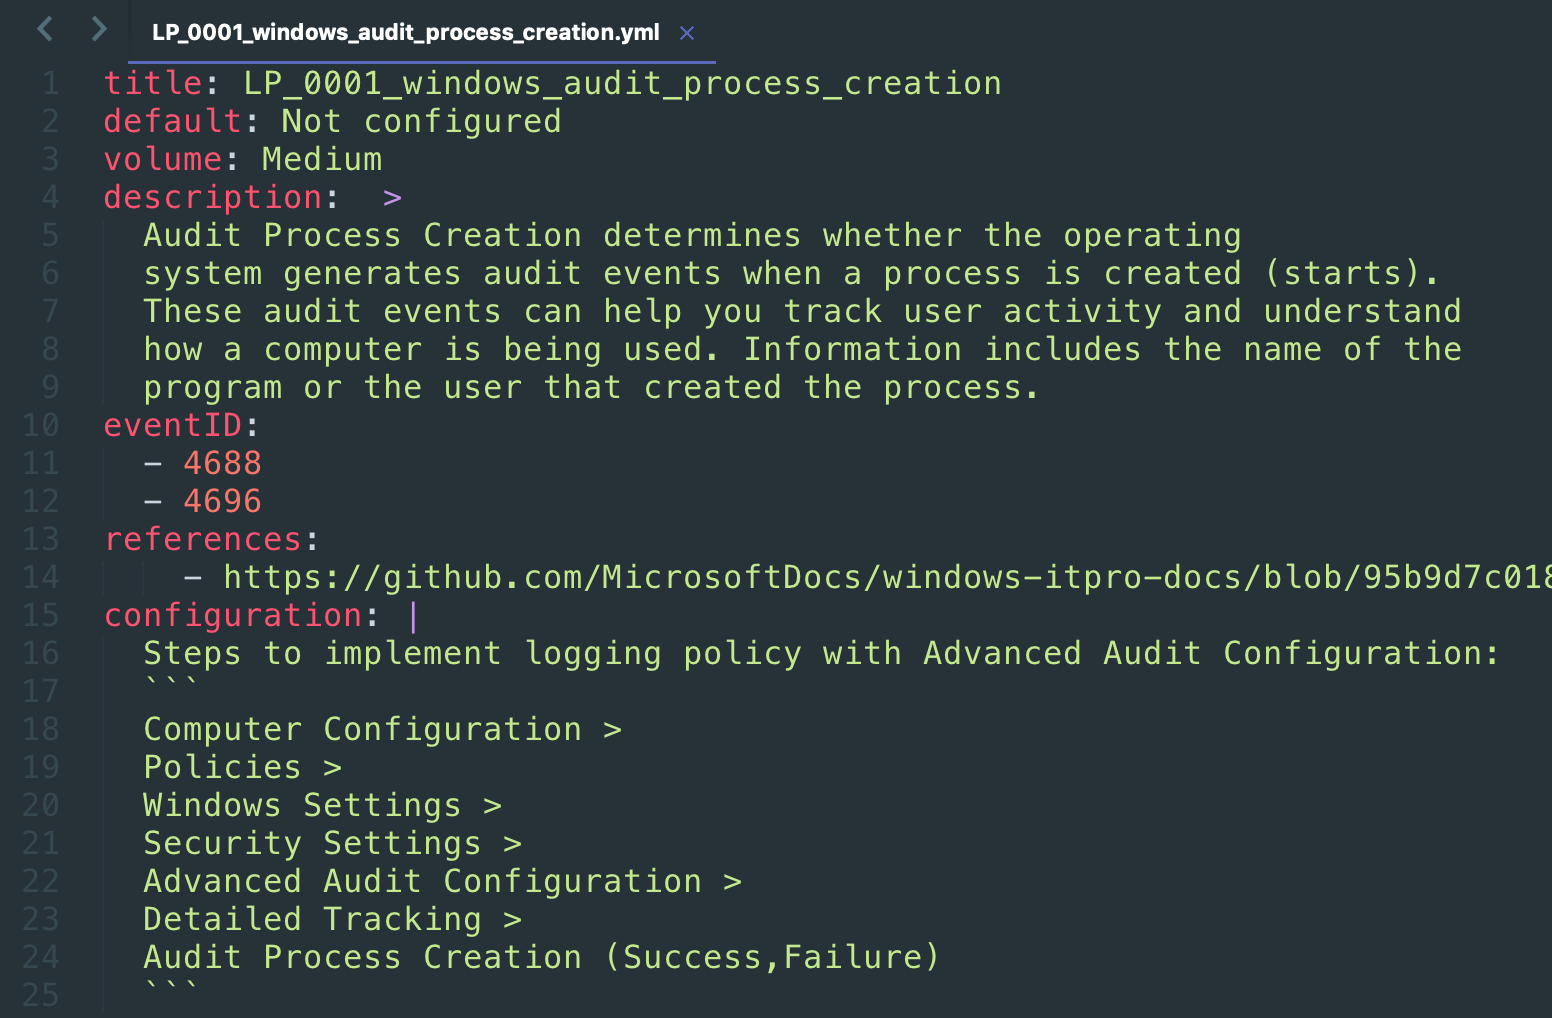
Task: Click the 'Policies >' line
Action: click(242, 767)
